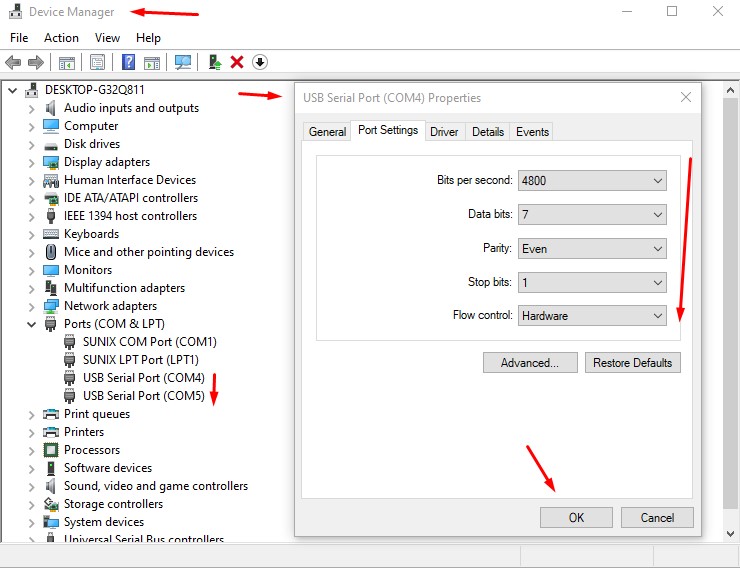The height and width of the screenshot is (568, 740).
Task: Open the Parity dropdown
Action: (x=592, y=249)
